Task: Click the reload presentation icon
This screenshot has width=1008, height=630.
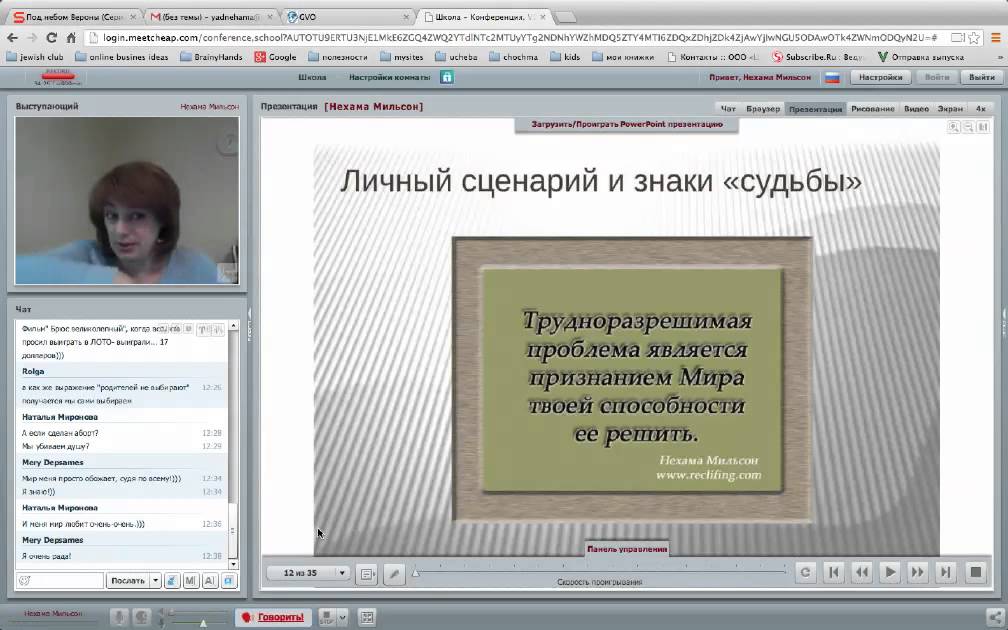Action: click(806, 572)
